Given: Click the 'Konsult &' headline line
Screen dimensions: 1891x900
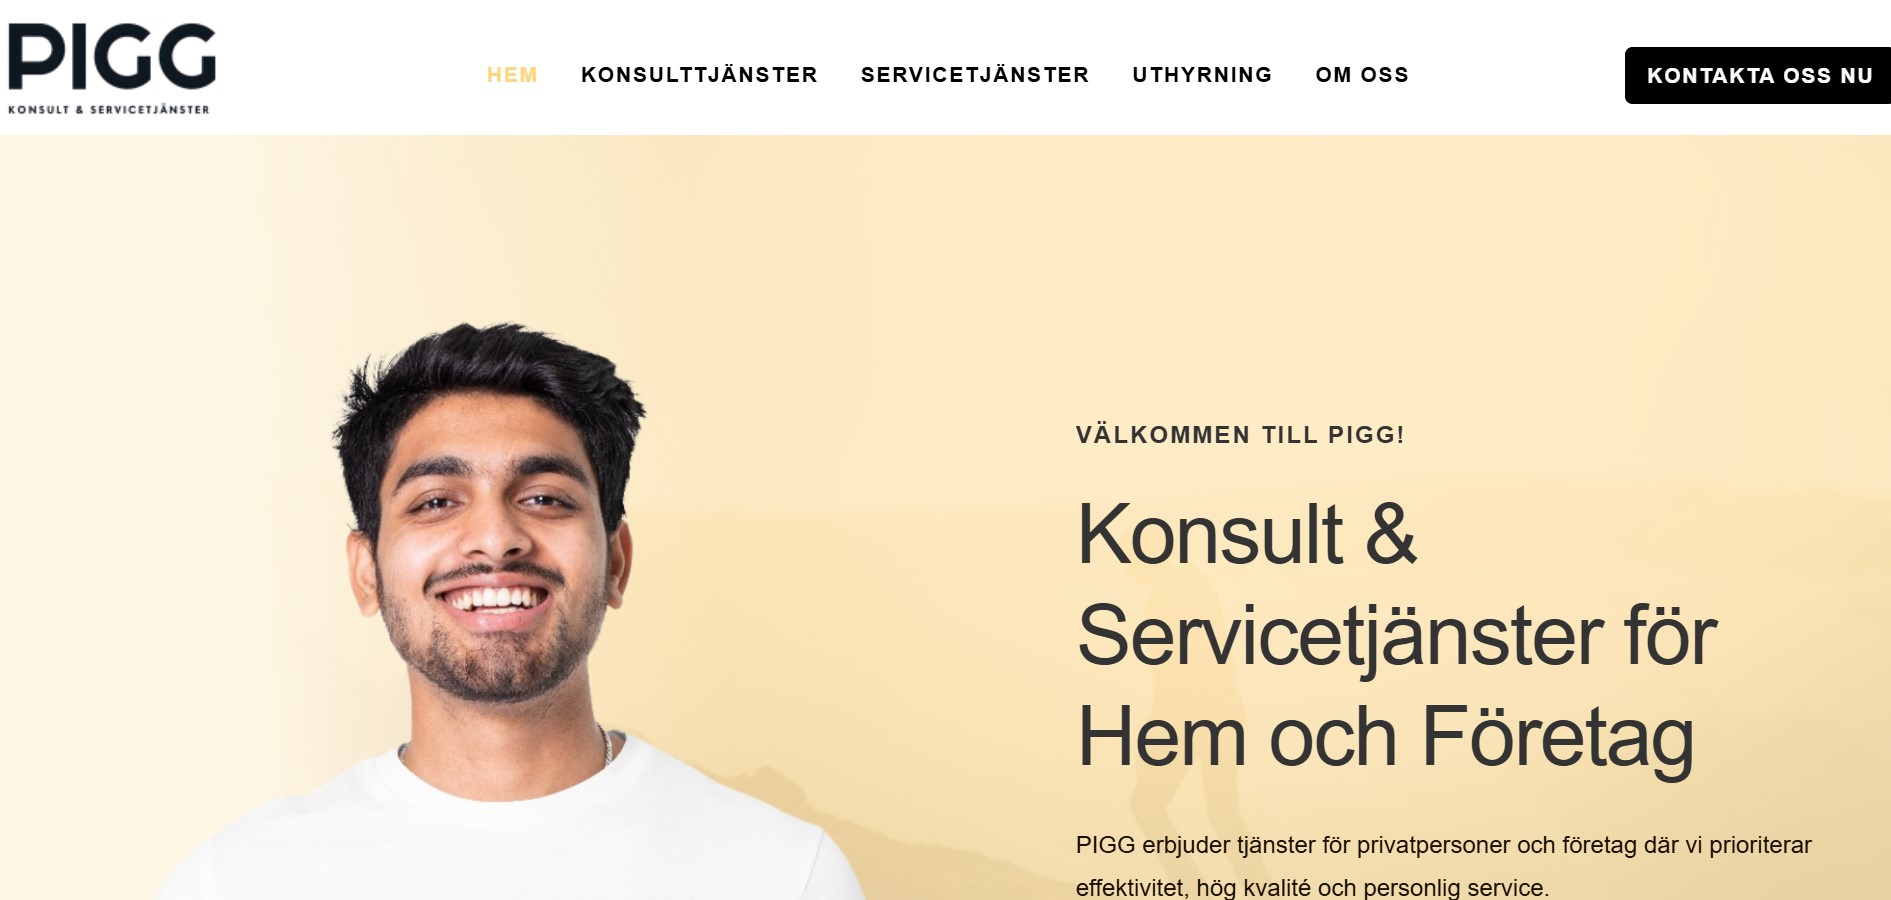Looking at the screenshot, I should point(1247,535).
